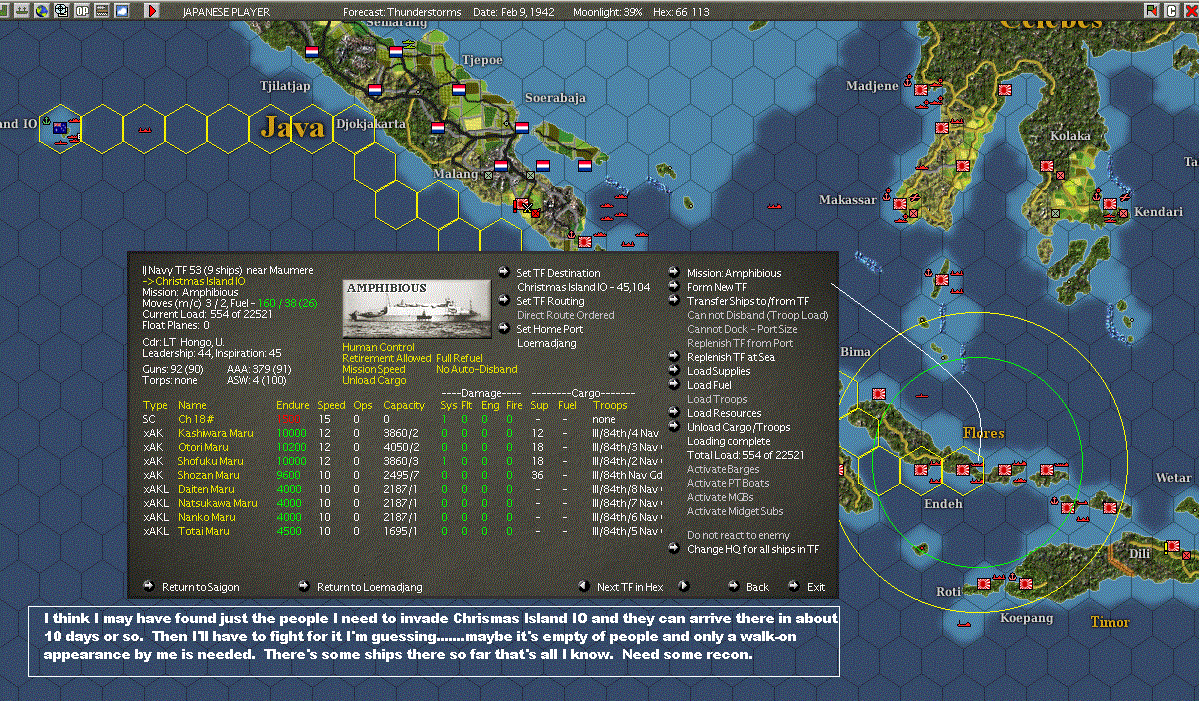Open ship Kashiwara Maru details
Screen dimensions: 1199x701
click(216, 433)
